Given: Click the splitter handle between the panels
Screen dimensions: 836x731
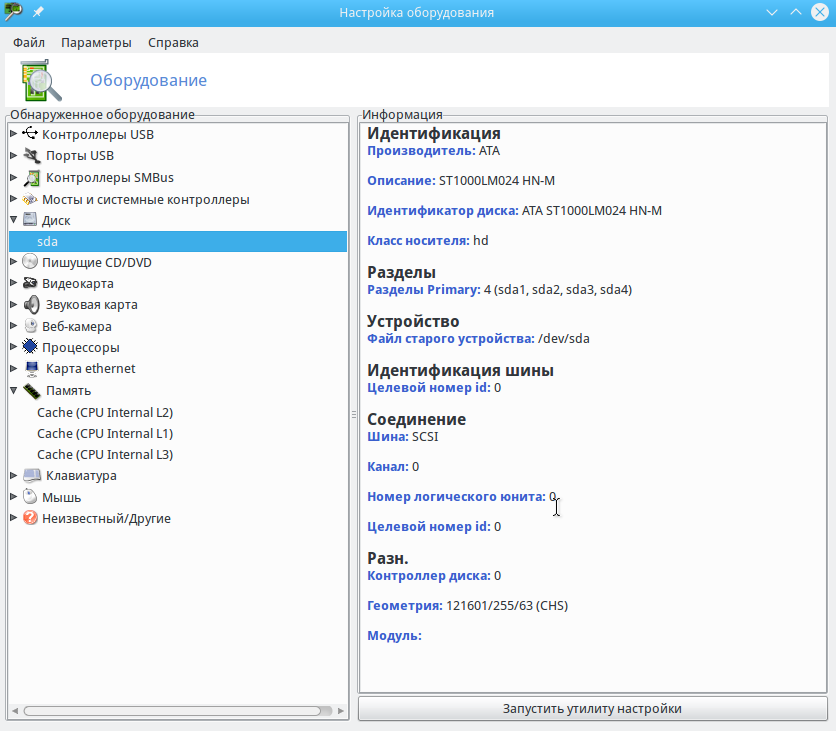Looking at the screenshot, I should (353, 414).
